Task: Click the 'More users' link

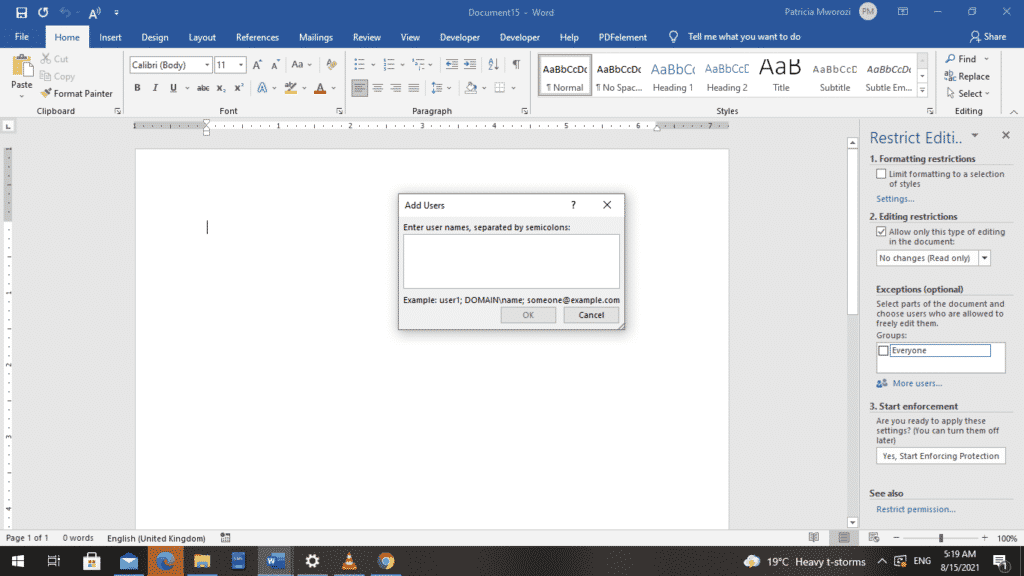Action: pos(916,383)
